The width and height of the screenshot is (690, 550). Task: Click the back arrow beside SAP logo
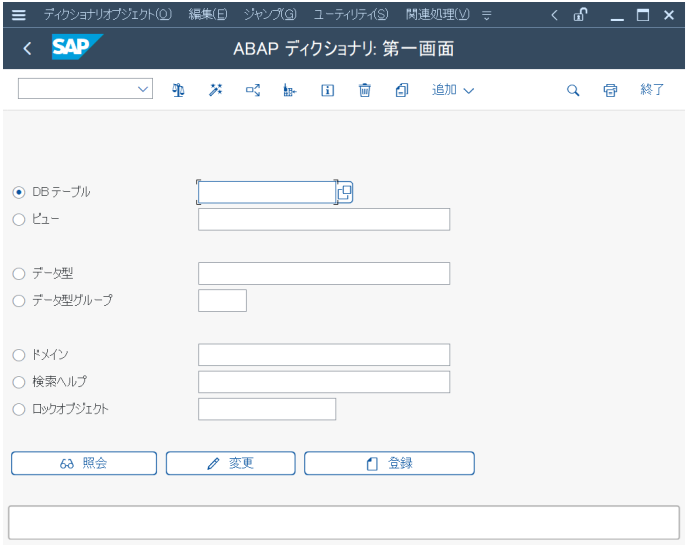point(27,48)
